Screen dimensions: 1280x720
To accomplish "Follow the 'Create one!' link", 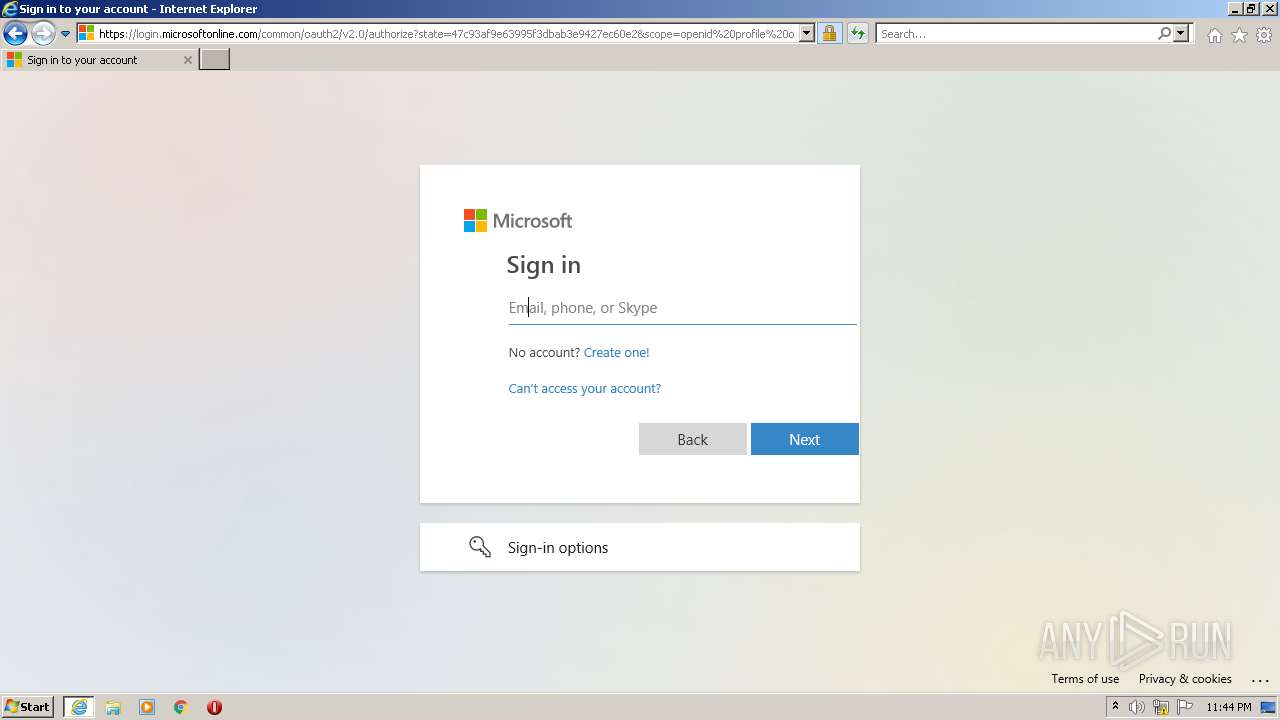I will click(x=616, y=353).
